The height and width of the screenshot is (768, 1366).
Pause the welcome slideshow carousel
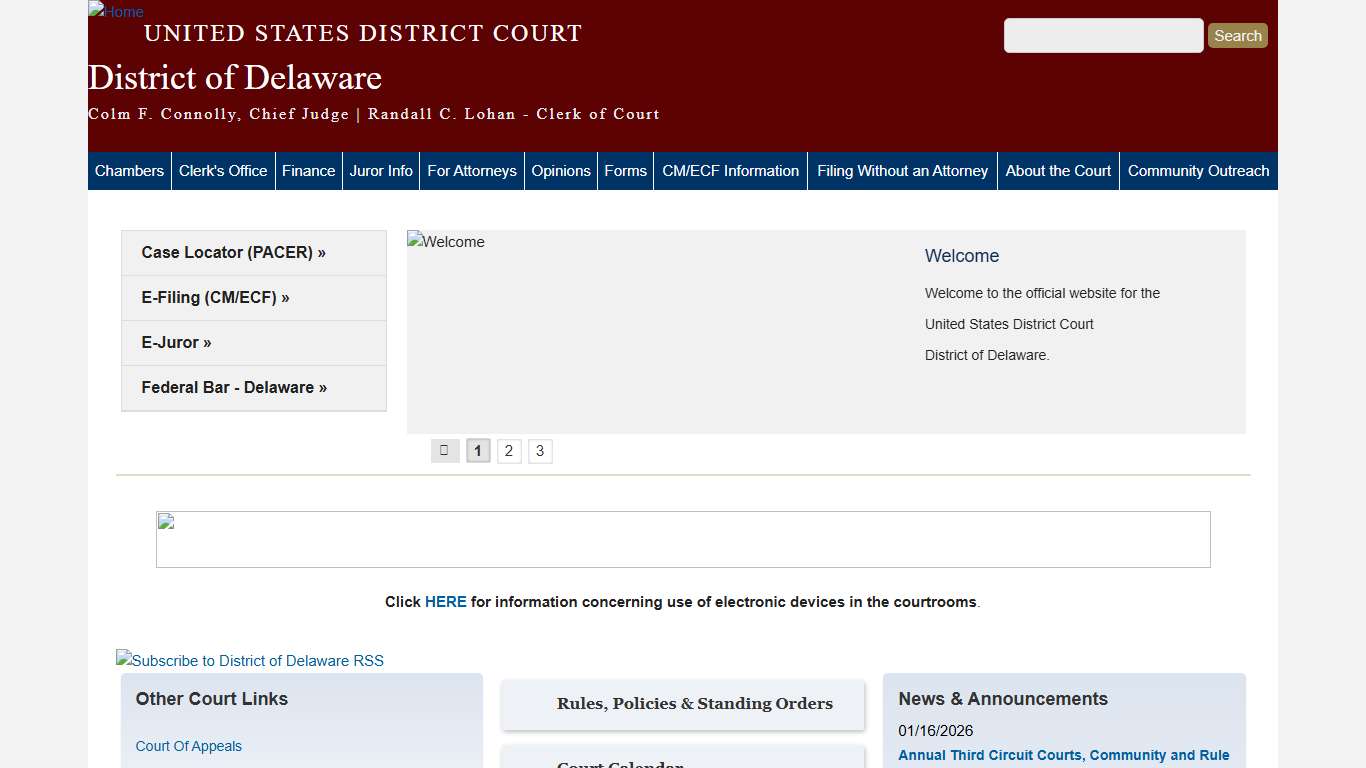(445, 450)
